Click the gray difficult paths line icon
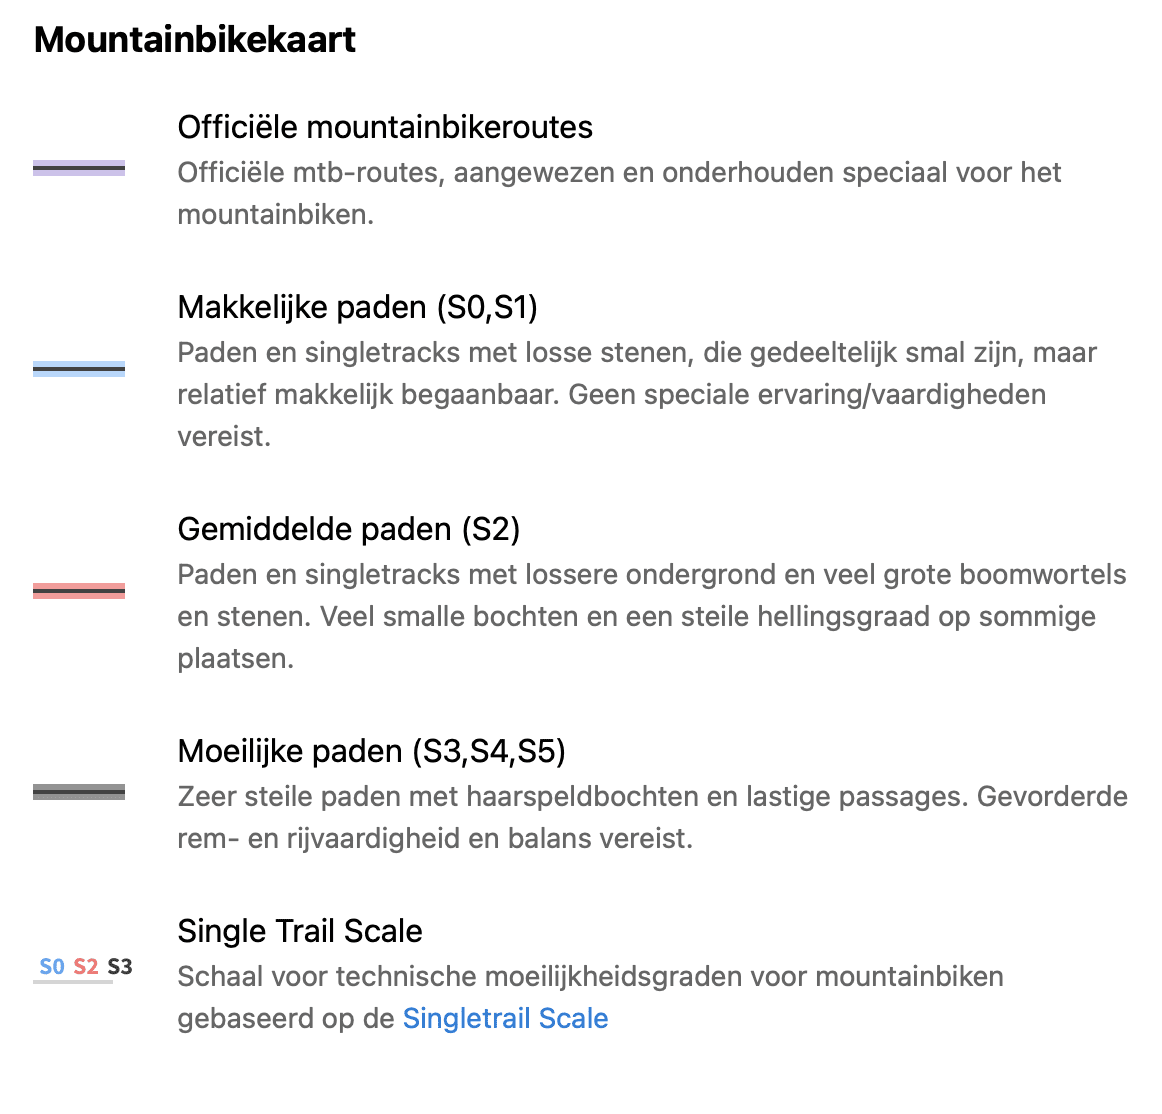 pos(79,792)
